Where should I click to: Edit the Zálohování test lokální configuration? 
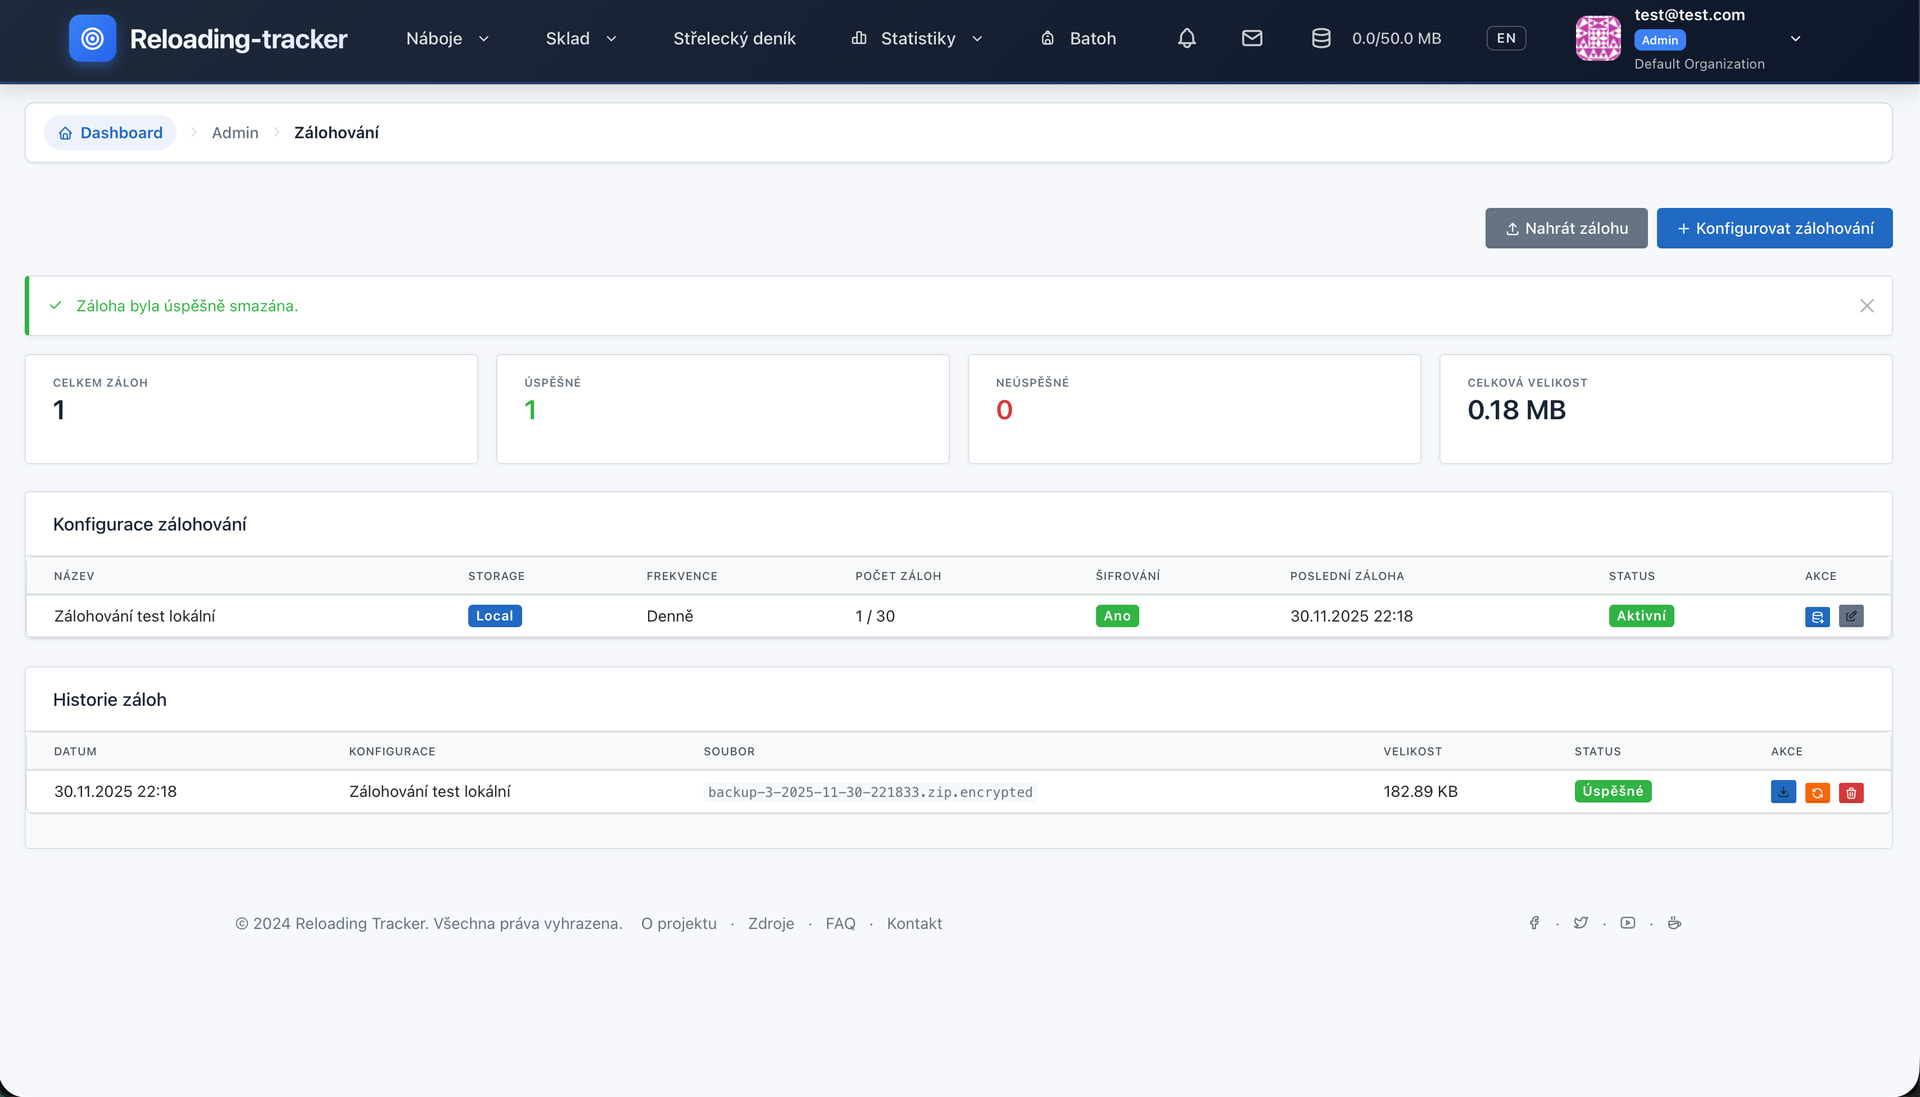[1851, 617]
